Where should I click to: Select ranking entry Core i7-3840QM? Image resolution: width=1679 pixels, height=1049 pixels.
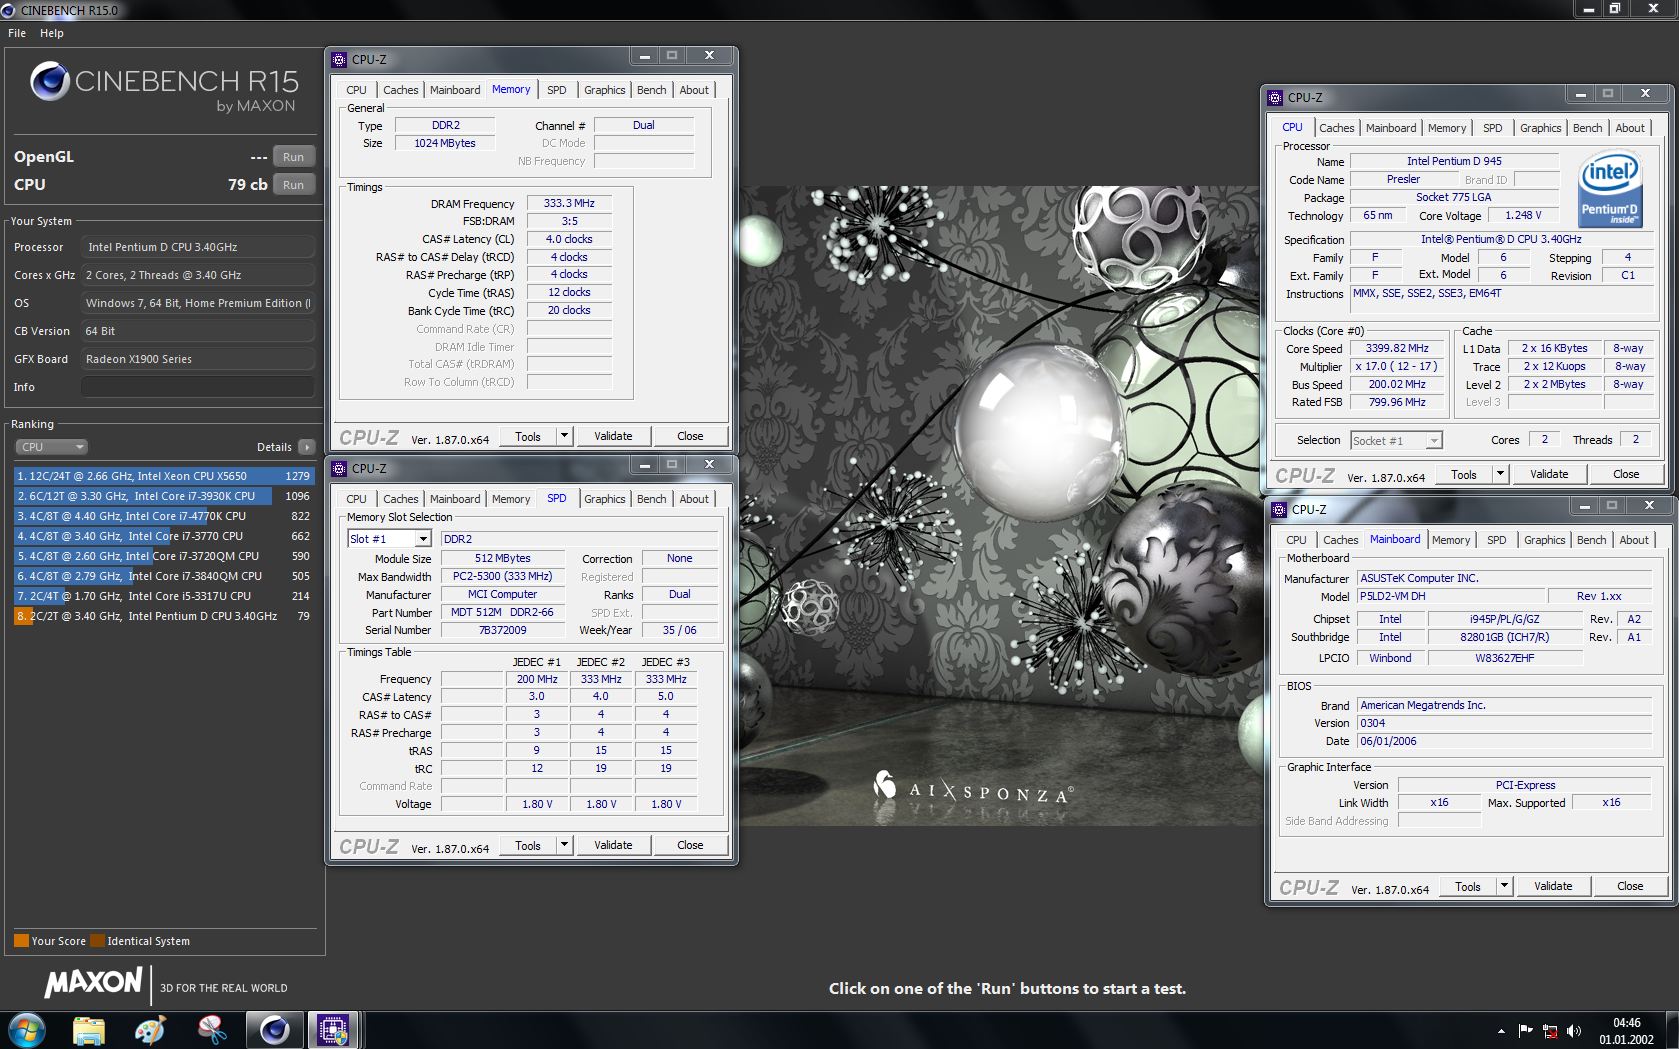pos(164,576)
